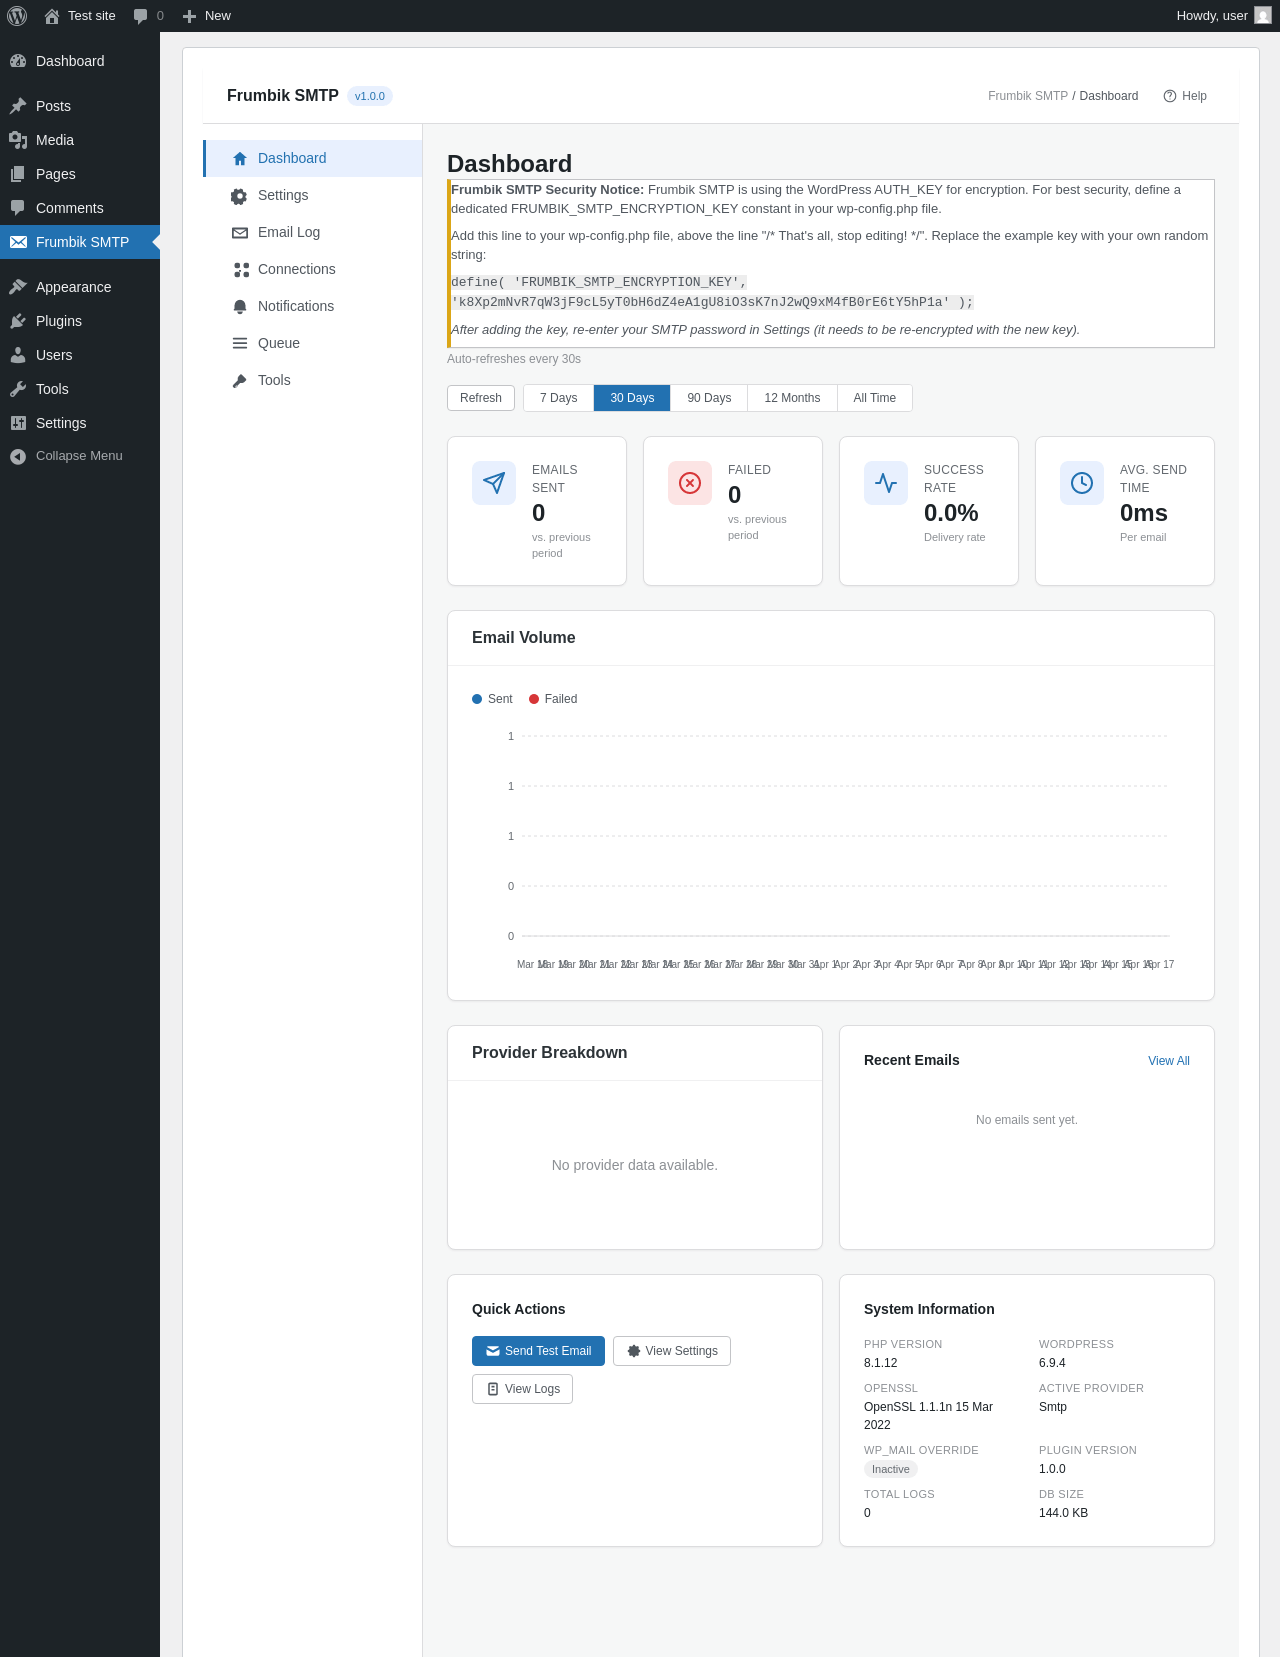The width and height of the screenshot is (1280, 1657).
Task: Click the Notifications bell icon
Action: tap(240, 307)
